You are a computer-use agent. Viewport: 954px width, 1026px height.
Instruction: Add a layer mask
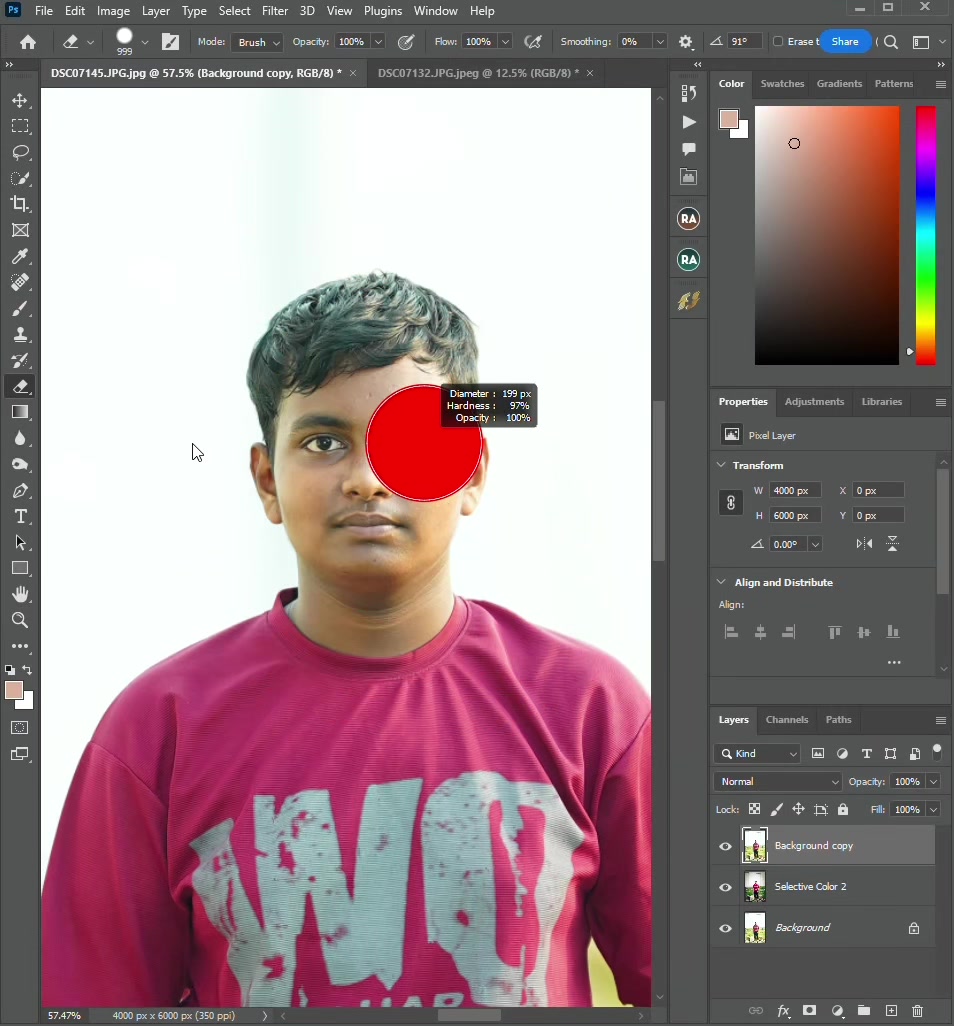(x=809, y=1011)
